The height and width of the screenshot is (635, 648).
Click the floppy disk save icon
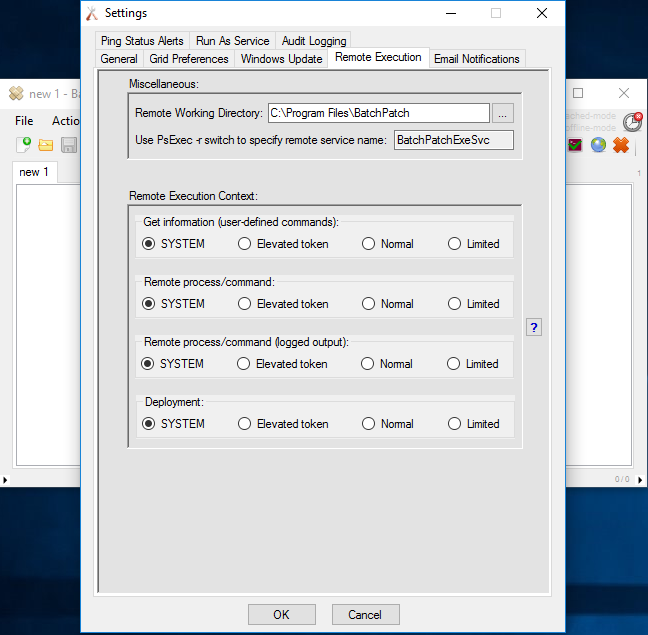click(x=69, y=145)
